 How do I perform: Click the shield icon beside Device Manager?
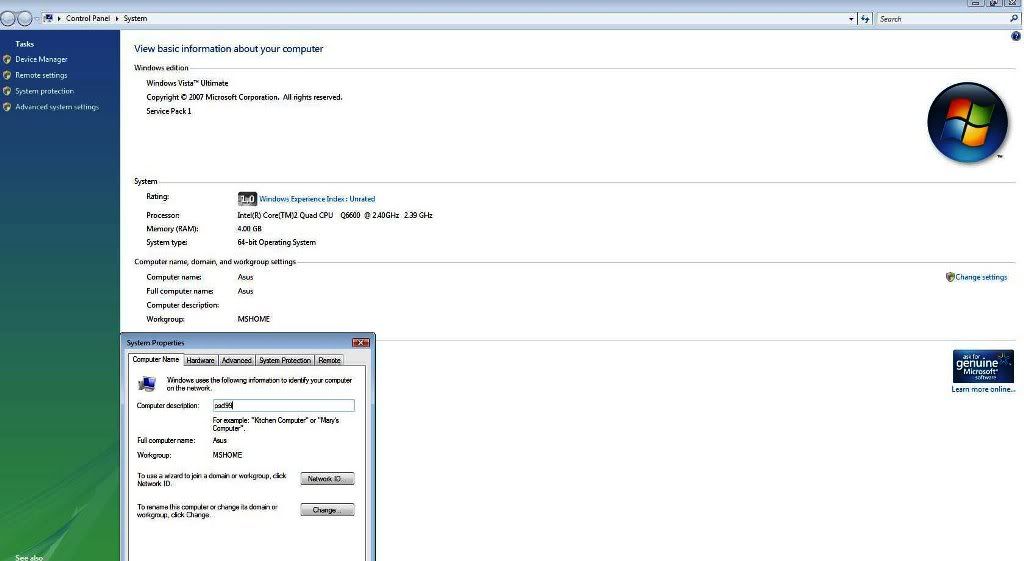(7, 59)
